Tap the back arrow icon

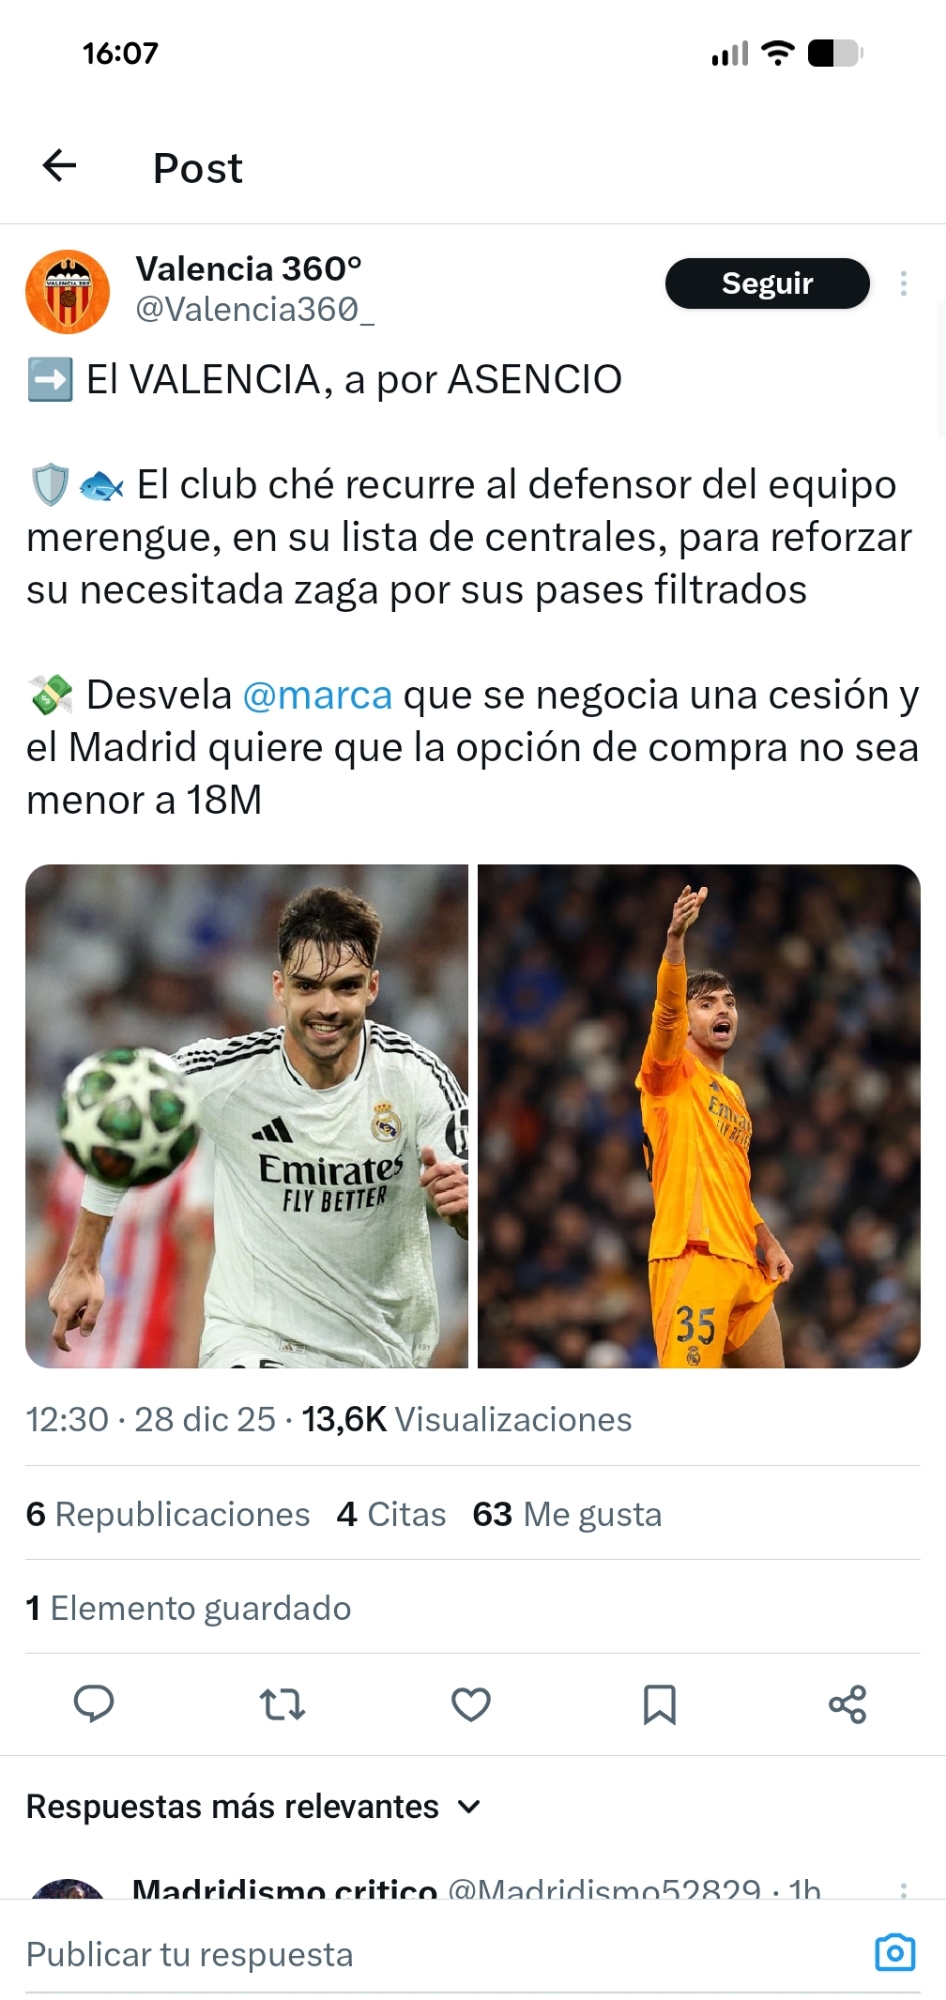point(59,166)
